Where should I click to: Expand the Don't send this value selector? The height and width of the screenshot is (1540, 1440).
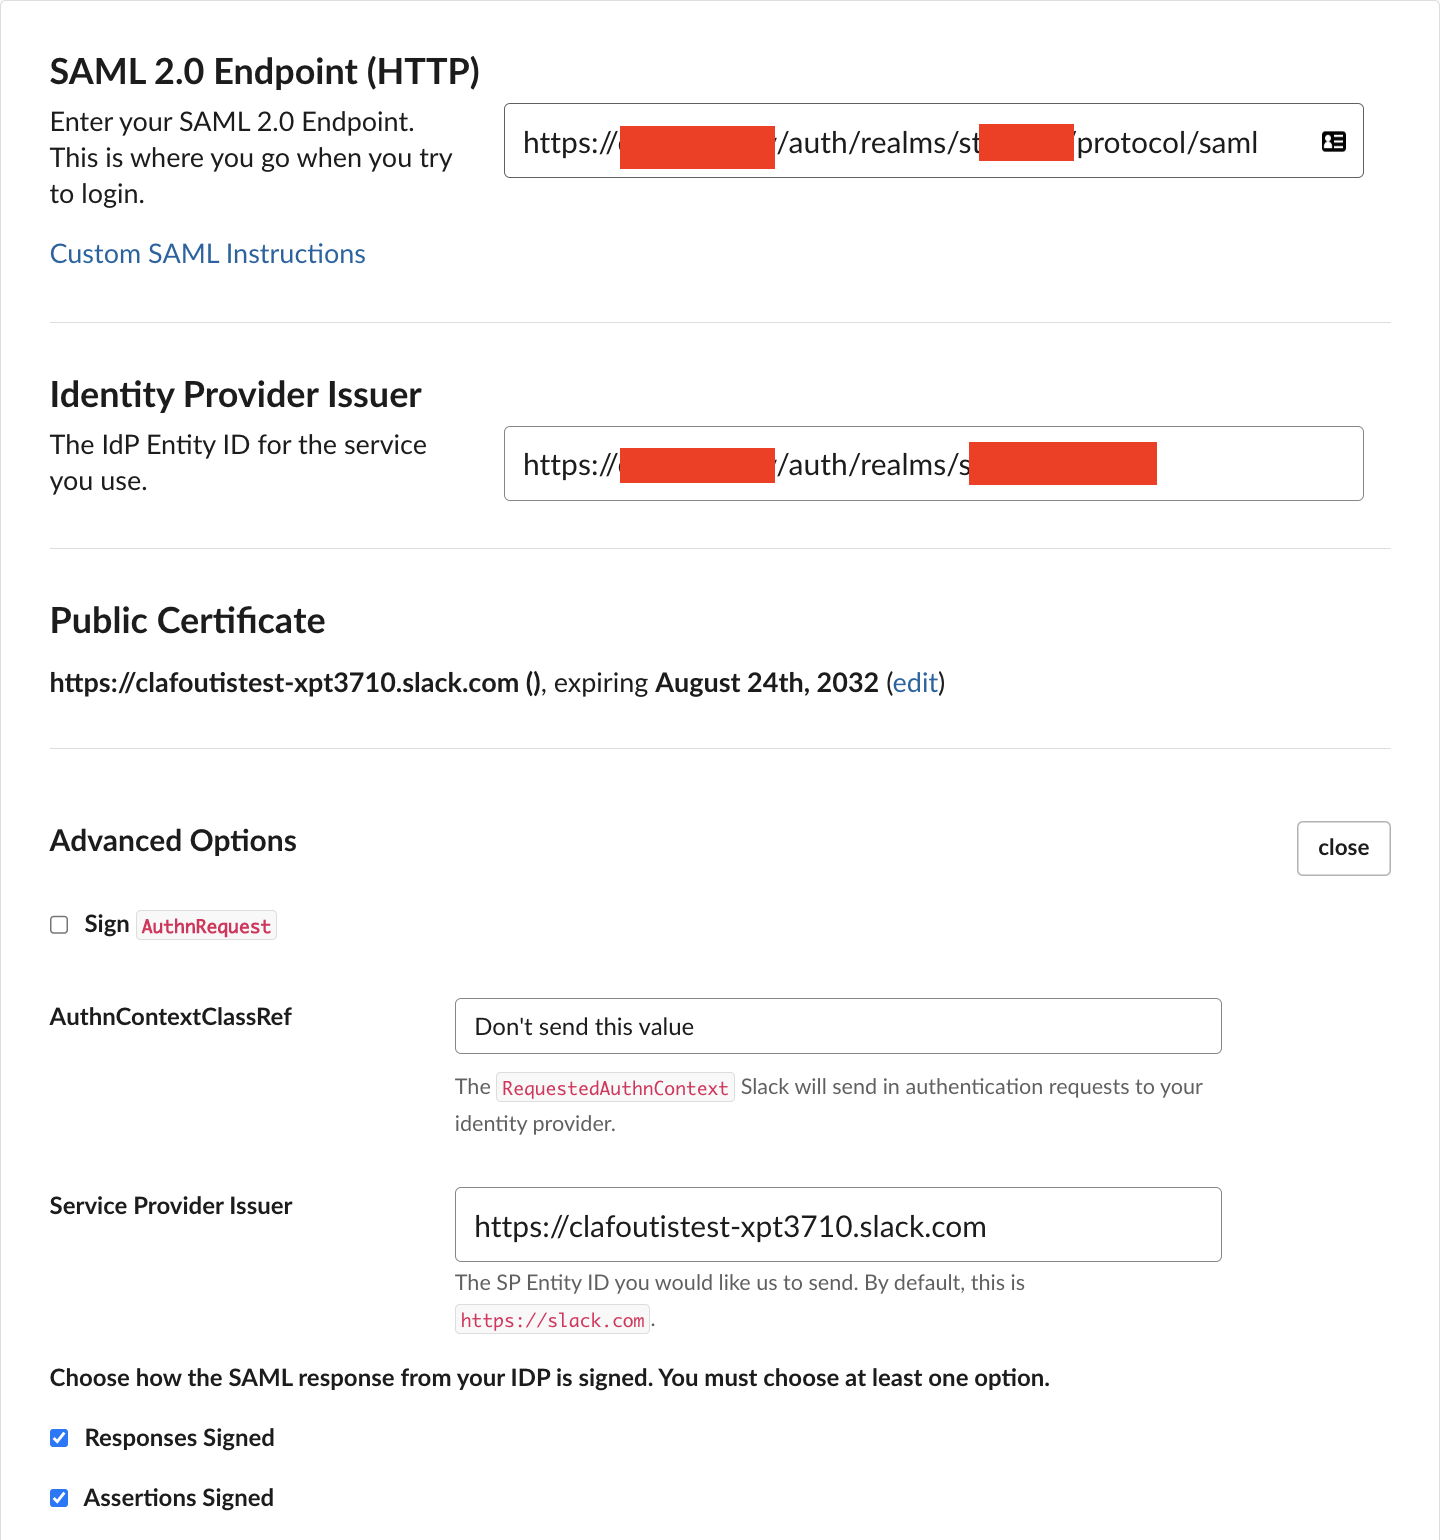point(837,1026)
